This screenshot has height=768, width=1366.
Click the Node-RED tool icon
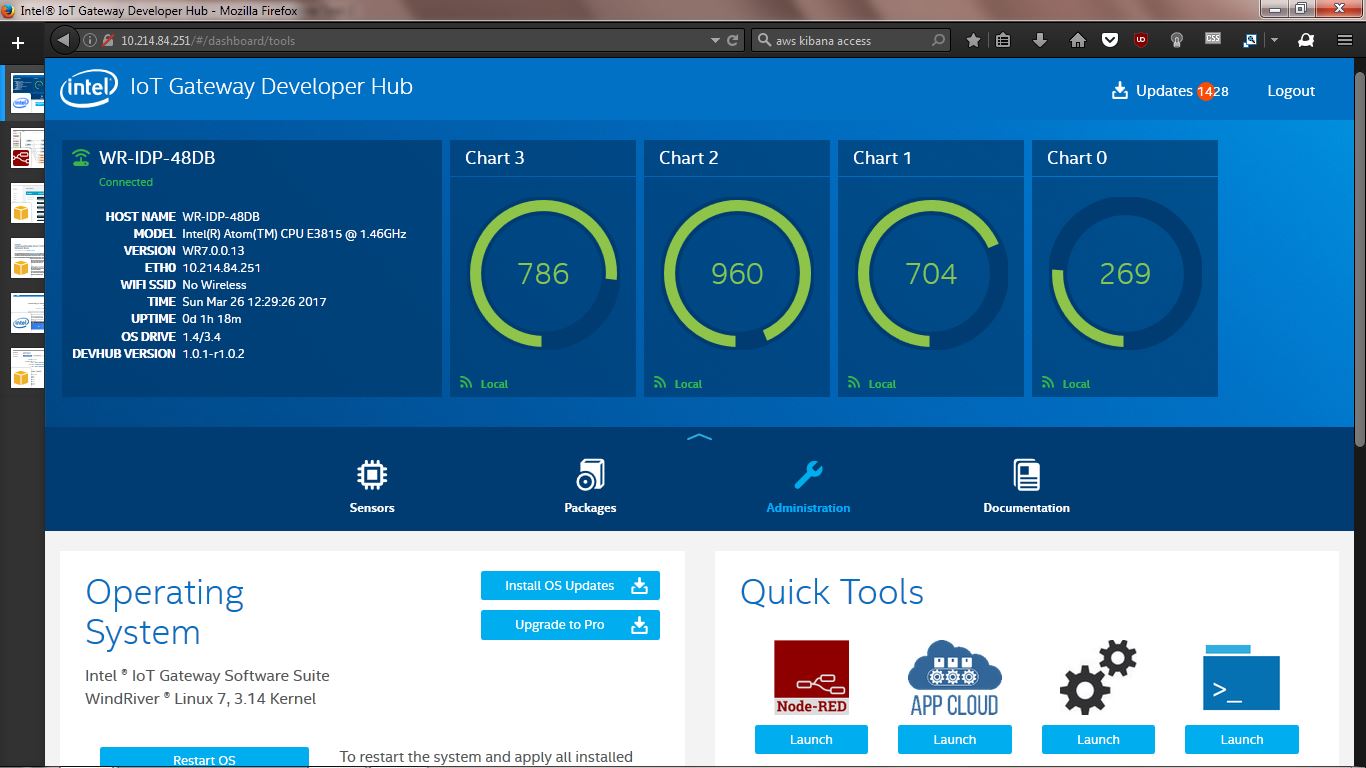pos(811,678)
